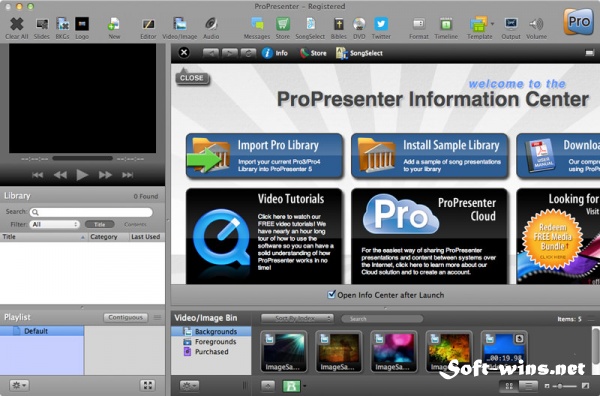Click Install Sample Library card
Viewport: 600px width, 396px height.
pos(430,156)
